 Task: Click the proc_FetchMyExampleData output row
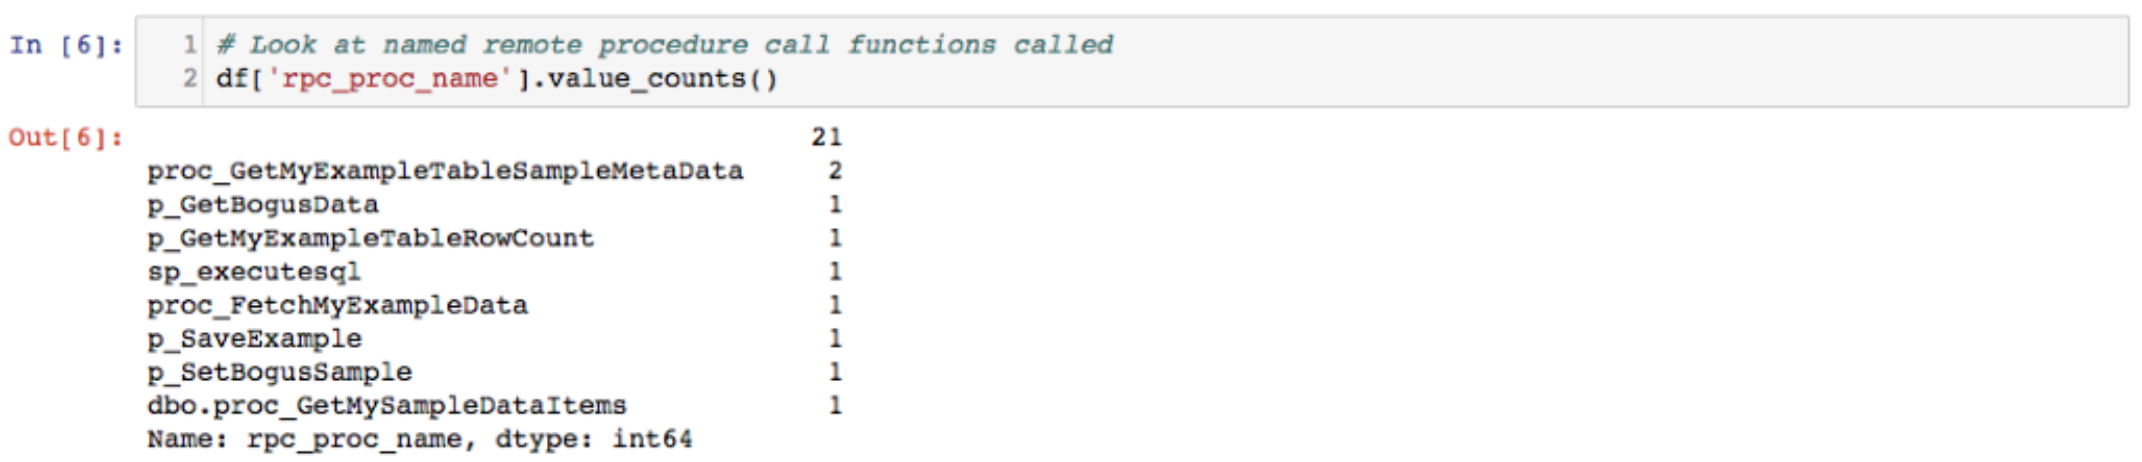(x=495, y=305)
